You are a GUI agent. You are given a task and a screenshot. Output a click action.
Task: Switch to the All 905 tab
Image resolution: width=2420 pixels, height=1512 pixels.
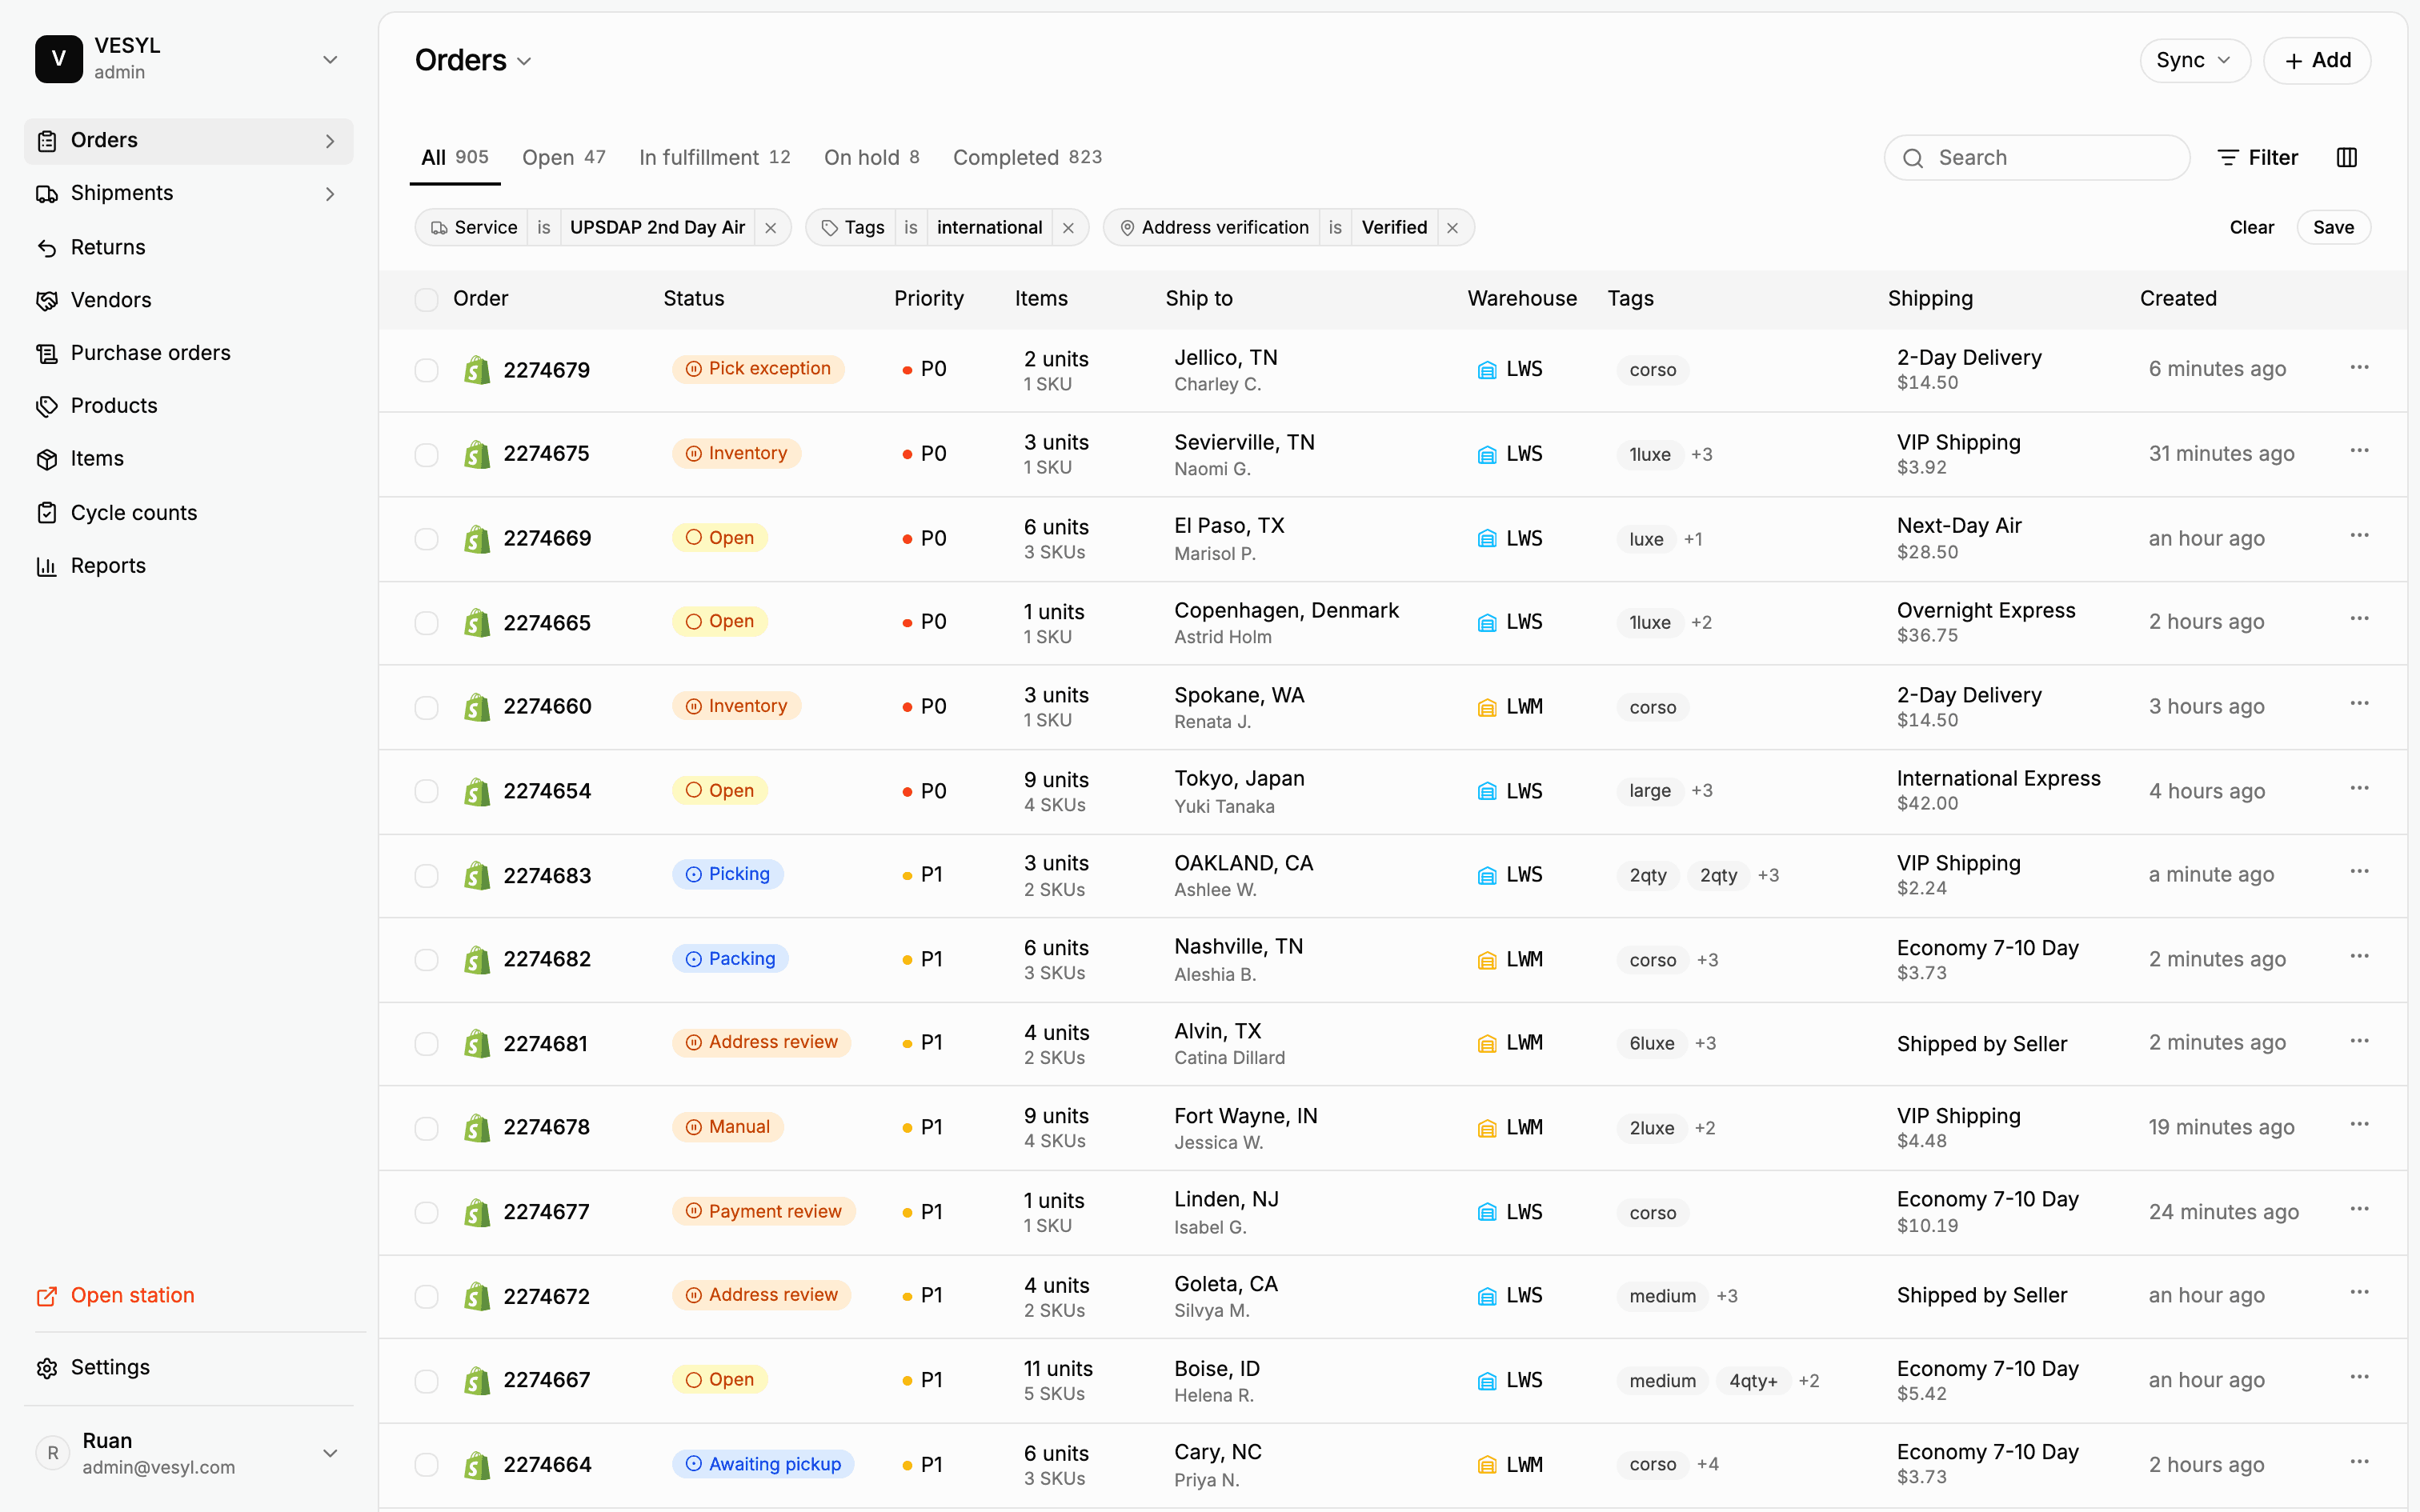(x=455, y=158)
